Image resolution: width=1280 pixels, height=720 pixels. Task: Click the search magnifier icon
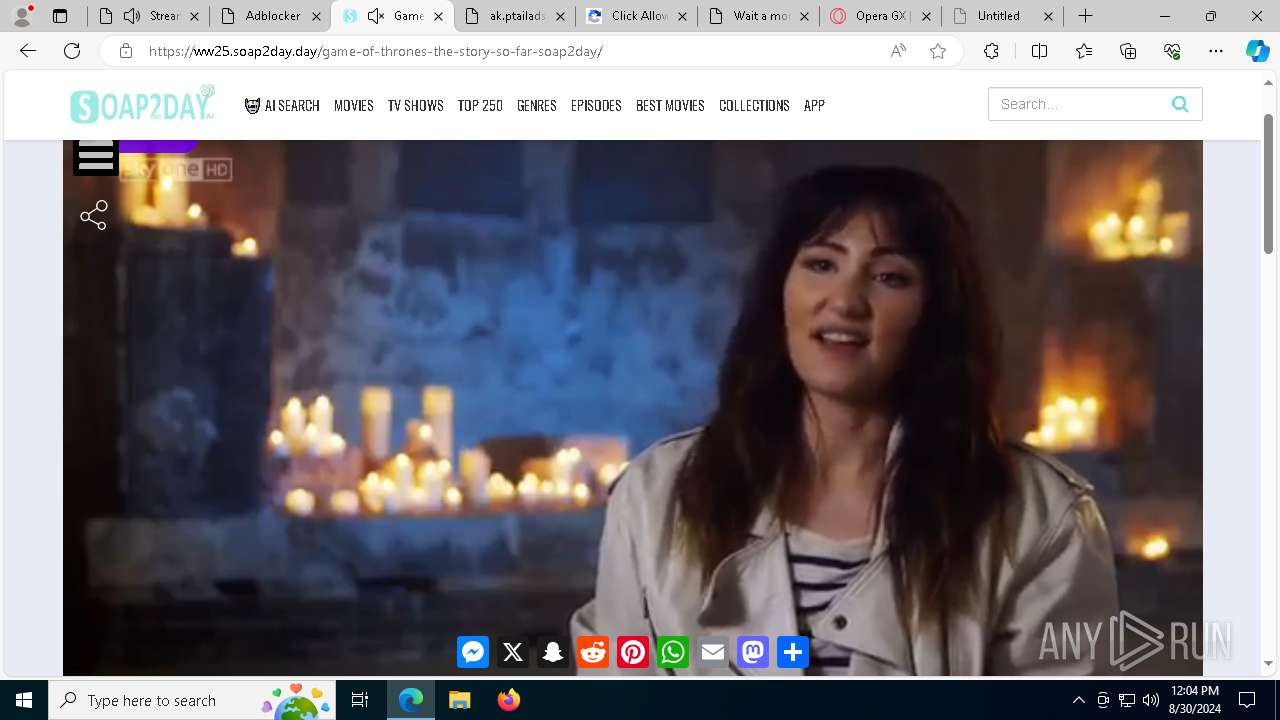(1180, 104)
